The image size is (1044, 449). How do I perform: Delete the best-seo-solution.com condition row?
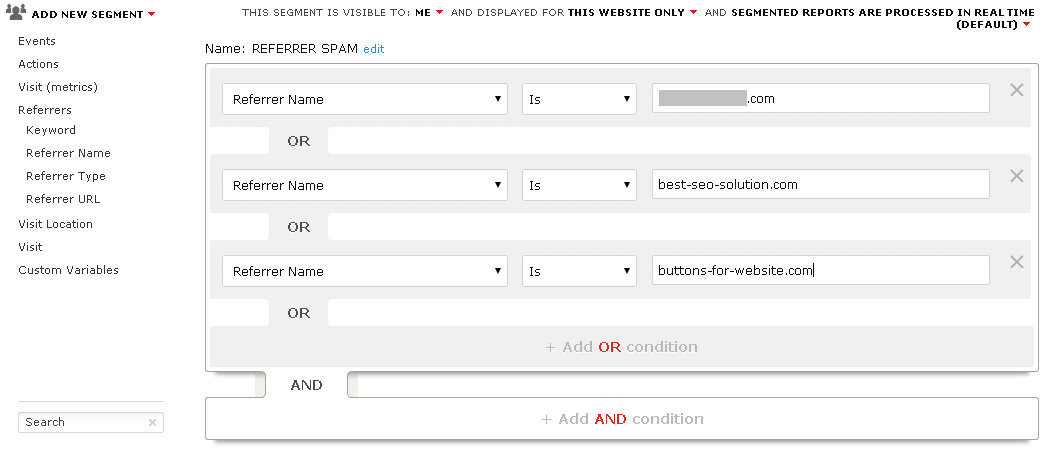1017,176
